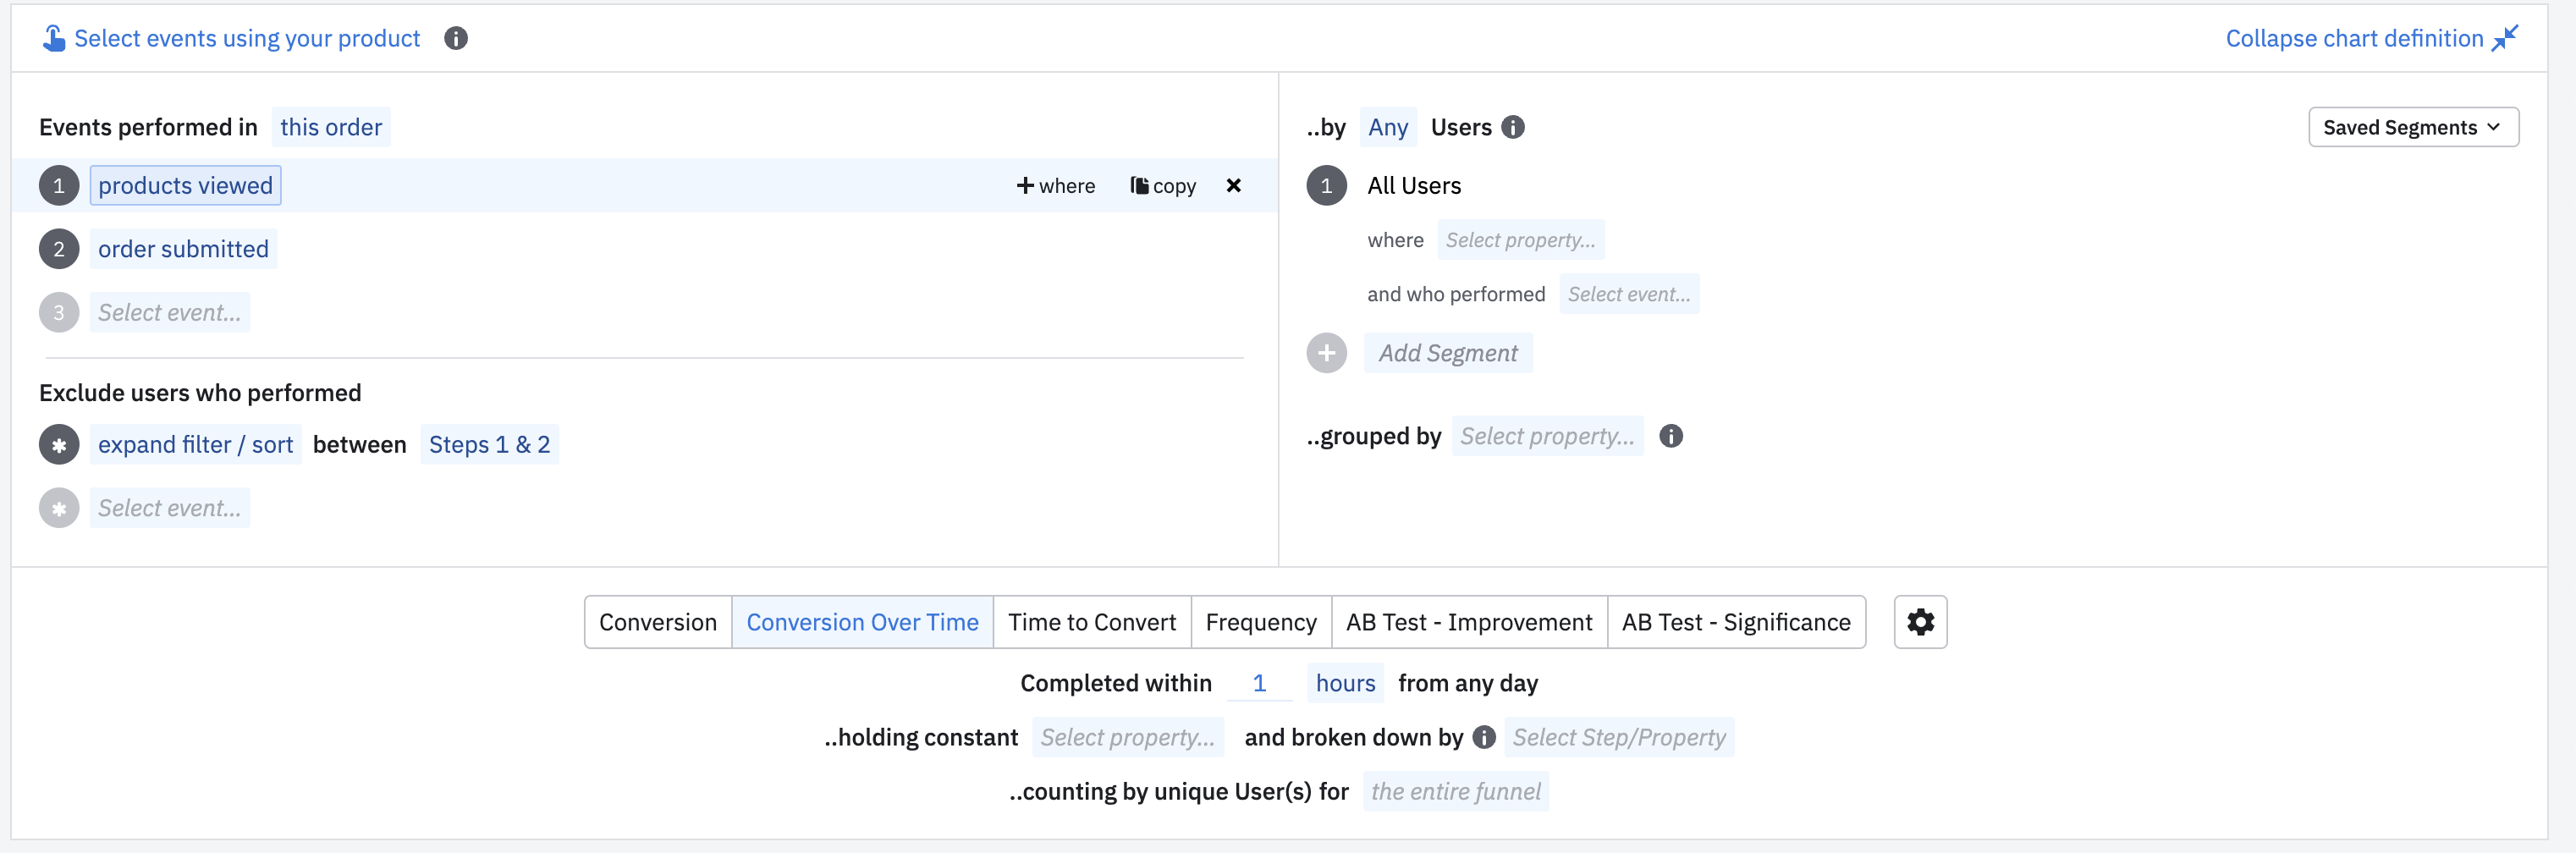Open the Steps 1 & 2 selector
This screenshot has width=2576, height=853.
[489, 445]
